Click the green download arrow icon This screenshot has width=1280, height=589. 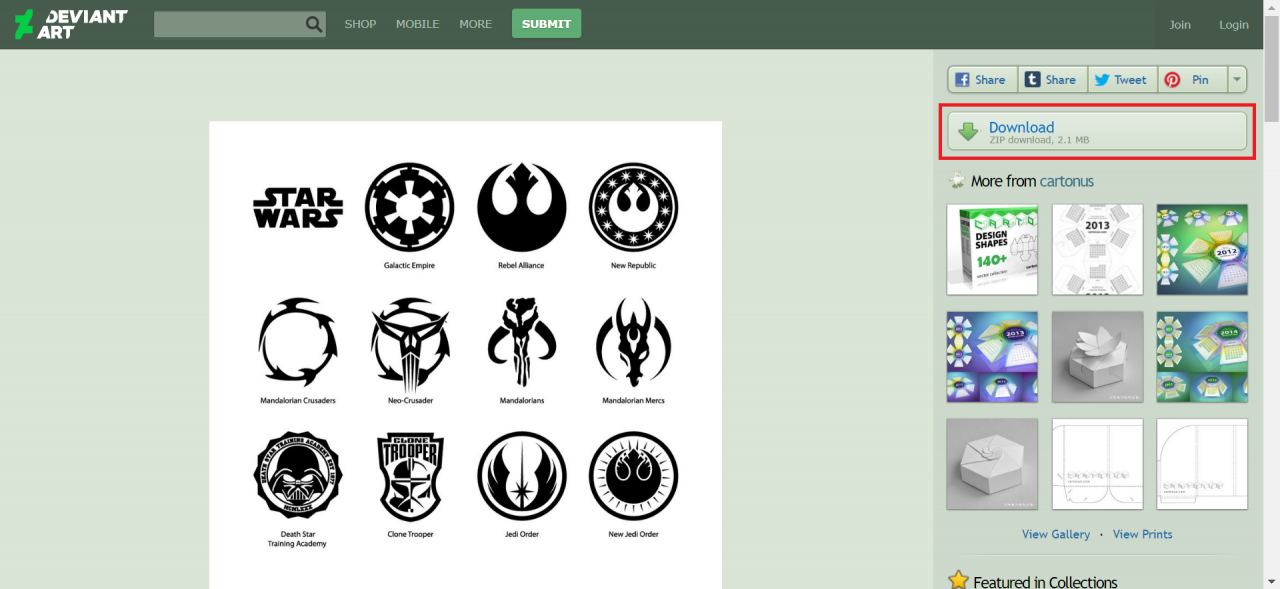(x=968, y=132)
